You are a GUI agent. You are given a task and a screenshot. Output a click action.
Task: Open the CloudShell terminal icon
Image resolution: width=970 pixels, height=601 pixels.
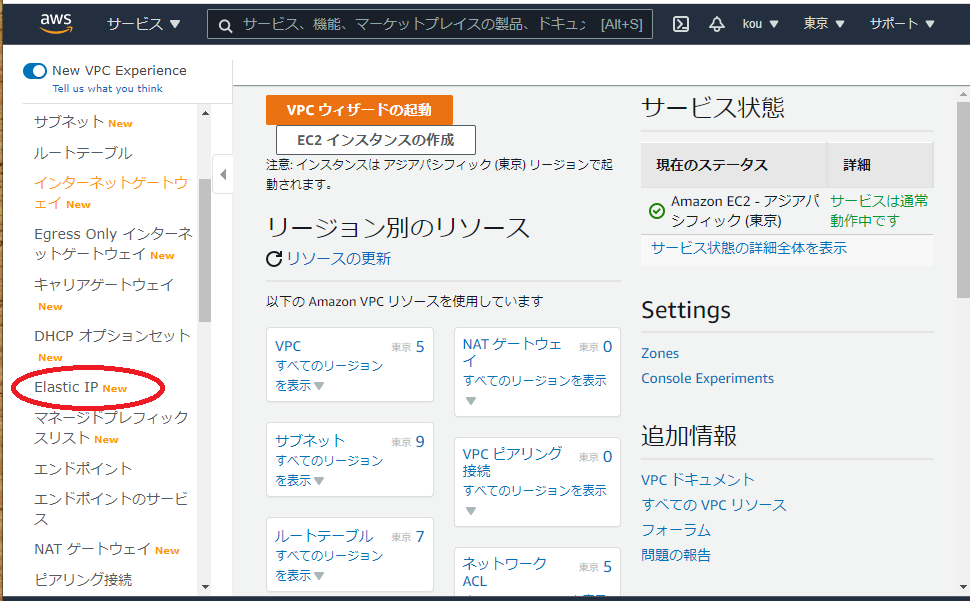point(680,24)
